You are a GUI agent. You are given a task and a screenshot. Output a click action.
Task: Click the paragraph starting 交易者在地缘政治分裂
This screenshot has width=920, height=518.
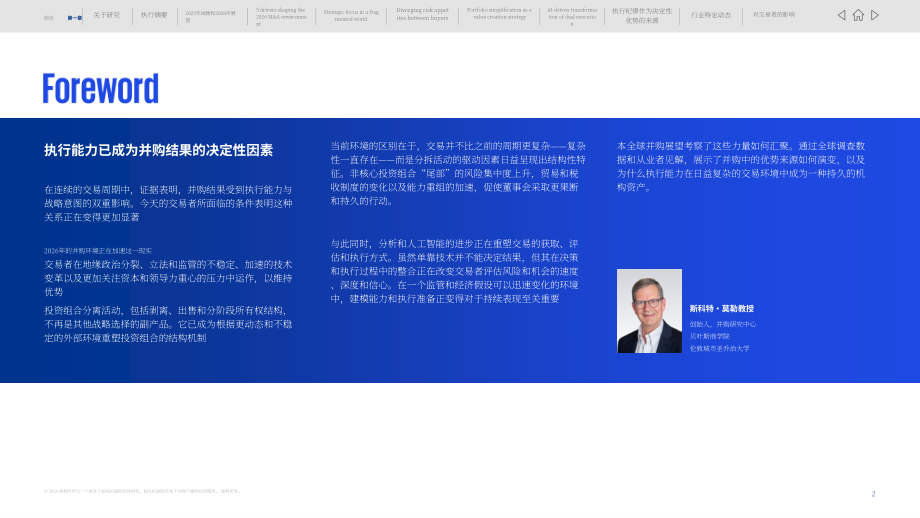pyautogui.click(x=168, y=278)
